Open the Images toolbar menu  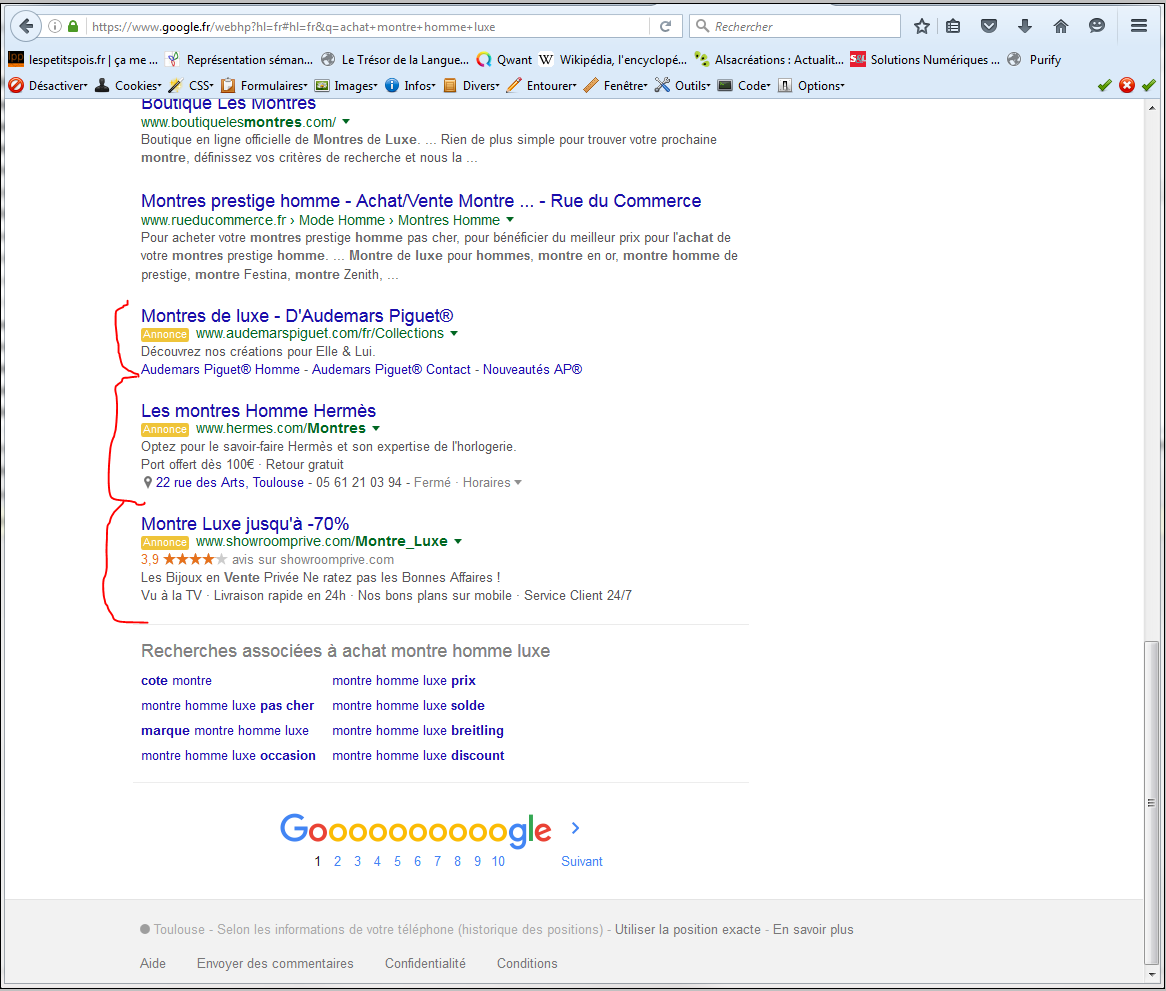tap(347, 85)
